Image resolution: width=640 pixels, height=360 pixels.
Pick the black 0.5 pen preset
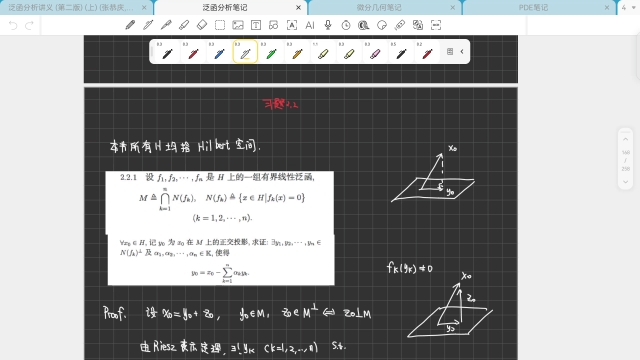pyautogui.click(x=401, y=51)
